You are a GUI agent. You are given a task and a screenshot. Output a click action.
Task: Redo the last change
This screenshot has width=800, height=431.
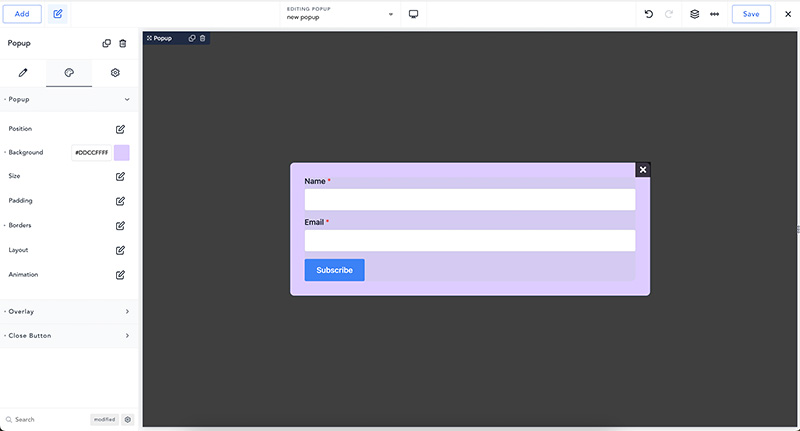click(x=668, y=14)
